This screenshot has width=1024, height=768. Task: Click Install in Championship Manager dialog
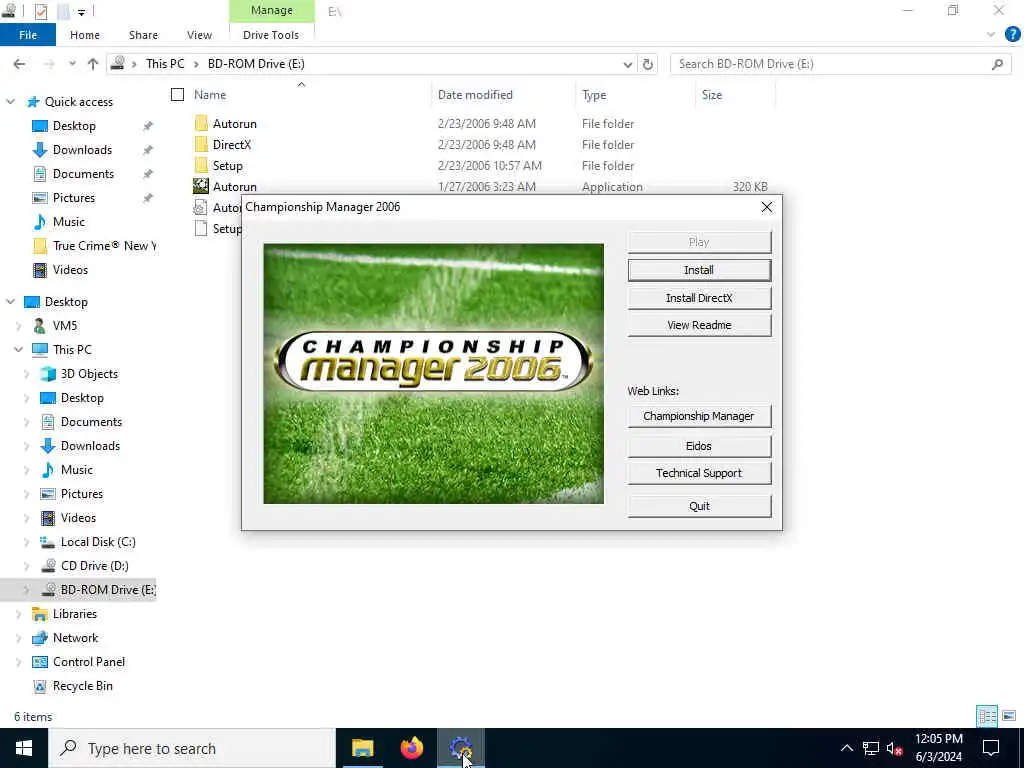[x=699, y=270]
